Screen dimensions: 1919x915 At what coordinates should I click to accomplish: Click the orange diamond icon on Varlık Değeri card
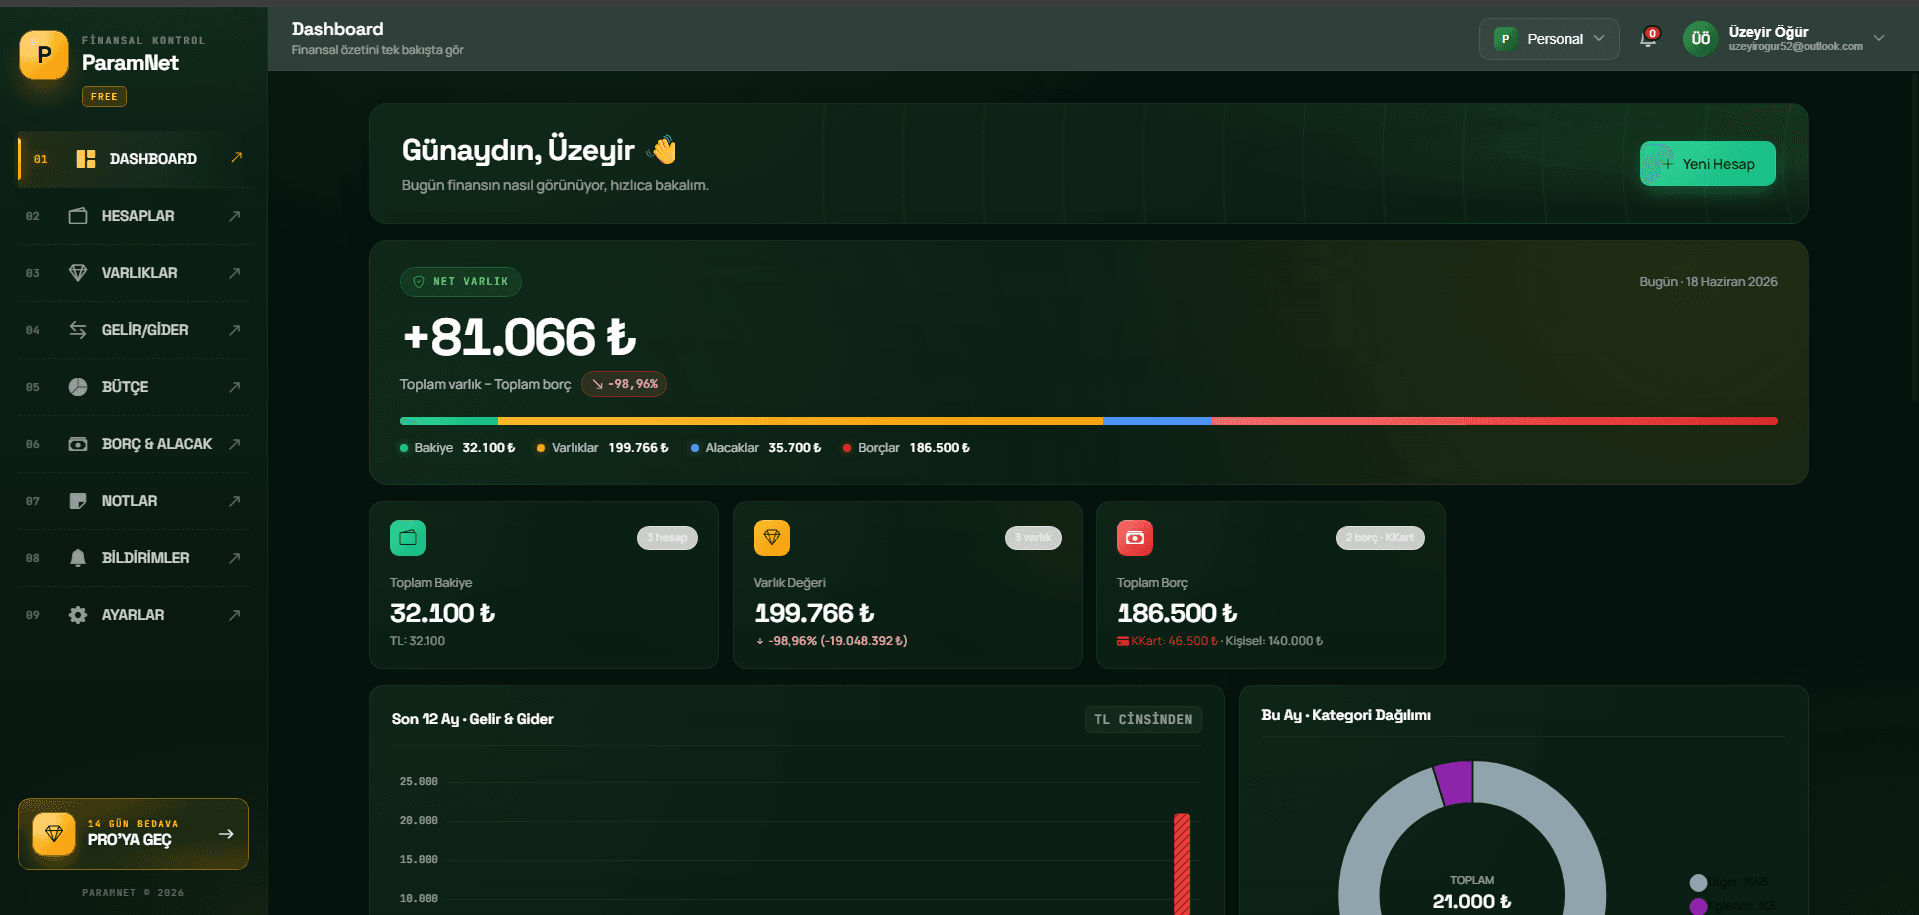coord(772,538)
